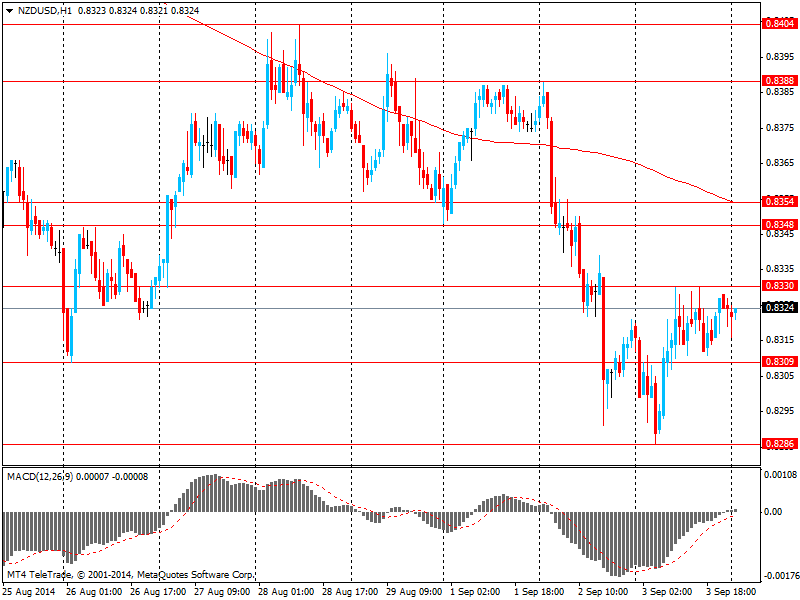Select the 0.8330 price level label
800x600 pixels.
[780, 286]
